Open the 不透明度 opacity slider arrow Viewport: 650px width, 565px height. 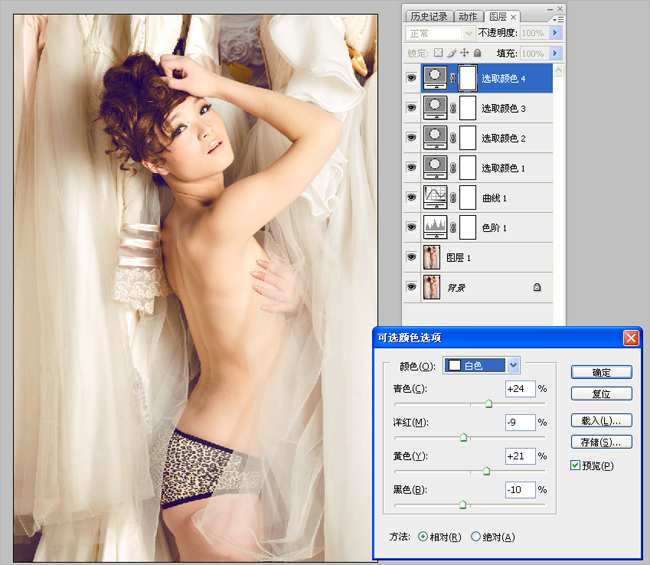555,32
